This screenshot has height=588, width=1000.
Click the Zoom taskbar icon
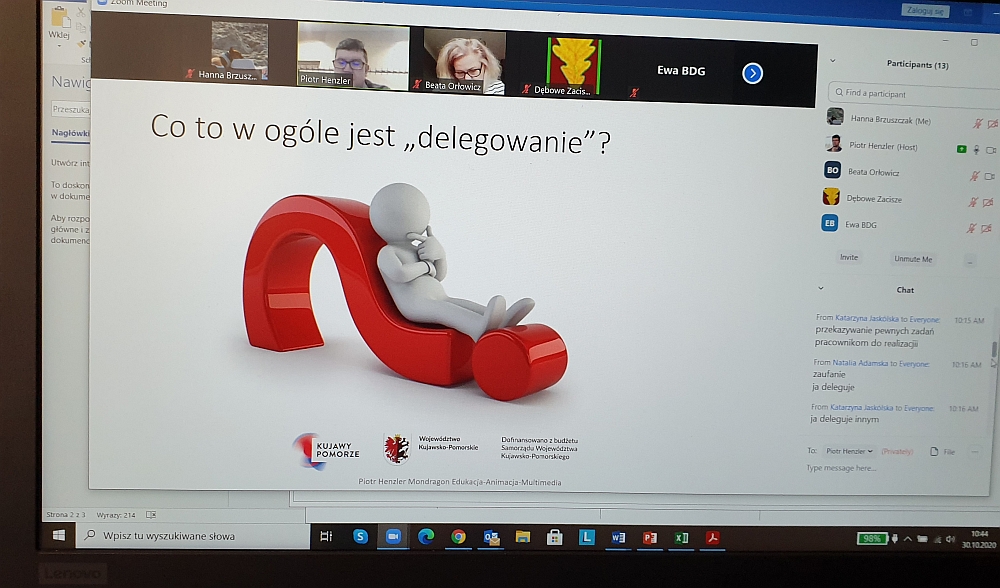pyautogui.click(x=393, y=537)
